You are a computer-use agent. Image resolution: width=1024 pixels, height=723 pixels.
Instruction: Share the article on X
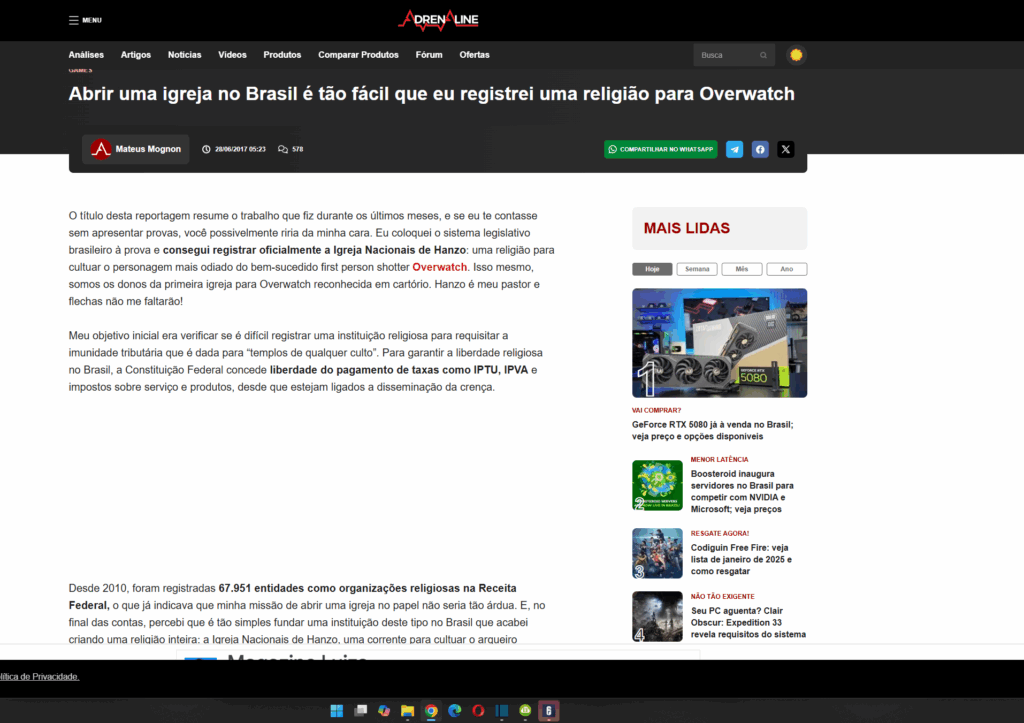[786, 149]
